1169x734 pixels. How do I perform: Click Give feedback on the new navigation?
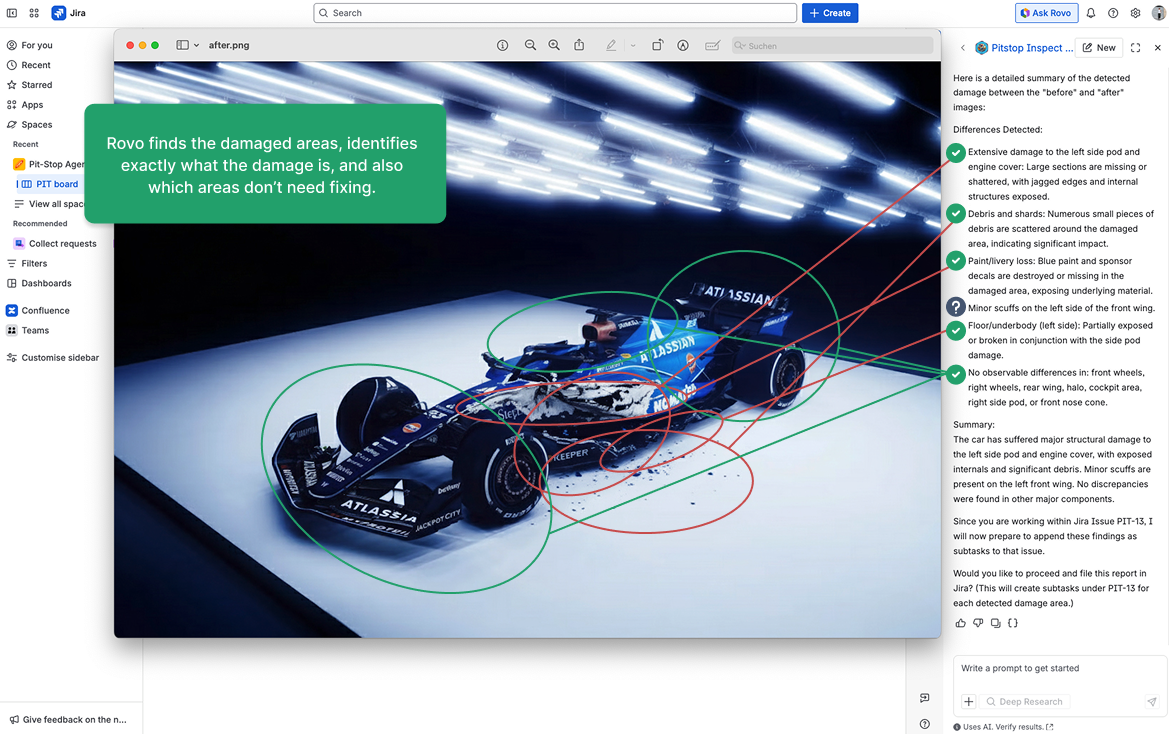click(69, 719)
